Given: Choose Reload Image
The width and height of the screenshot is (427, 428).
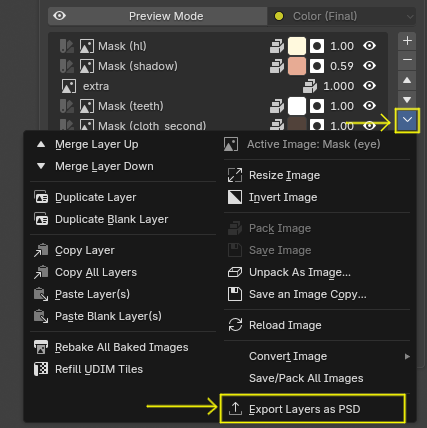Looking at the screenshot, I should (317, 325).
